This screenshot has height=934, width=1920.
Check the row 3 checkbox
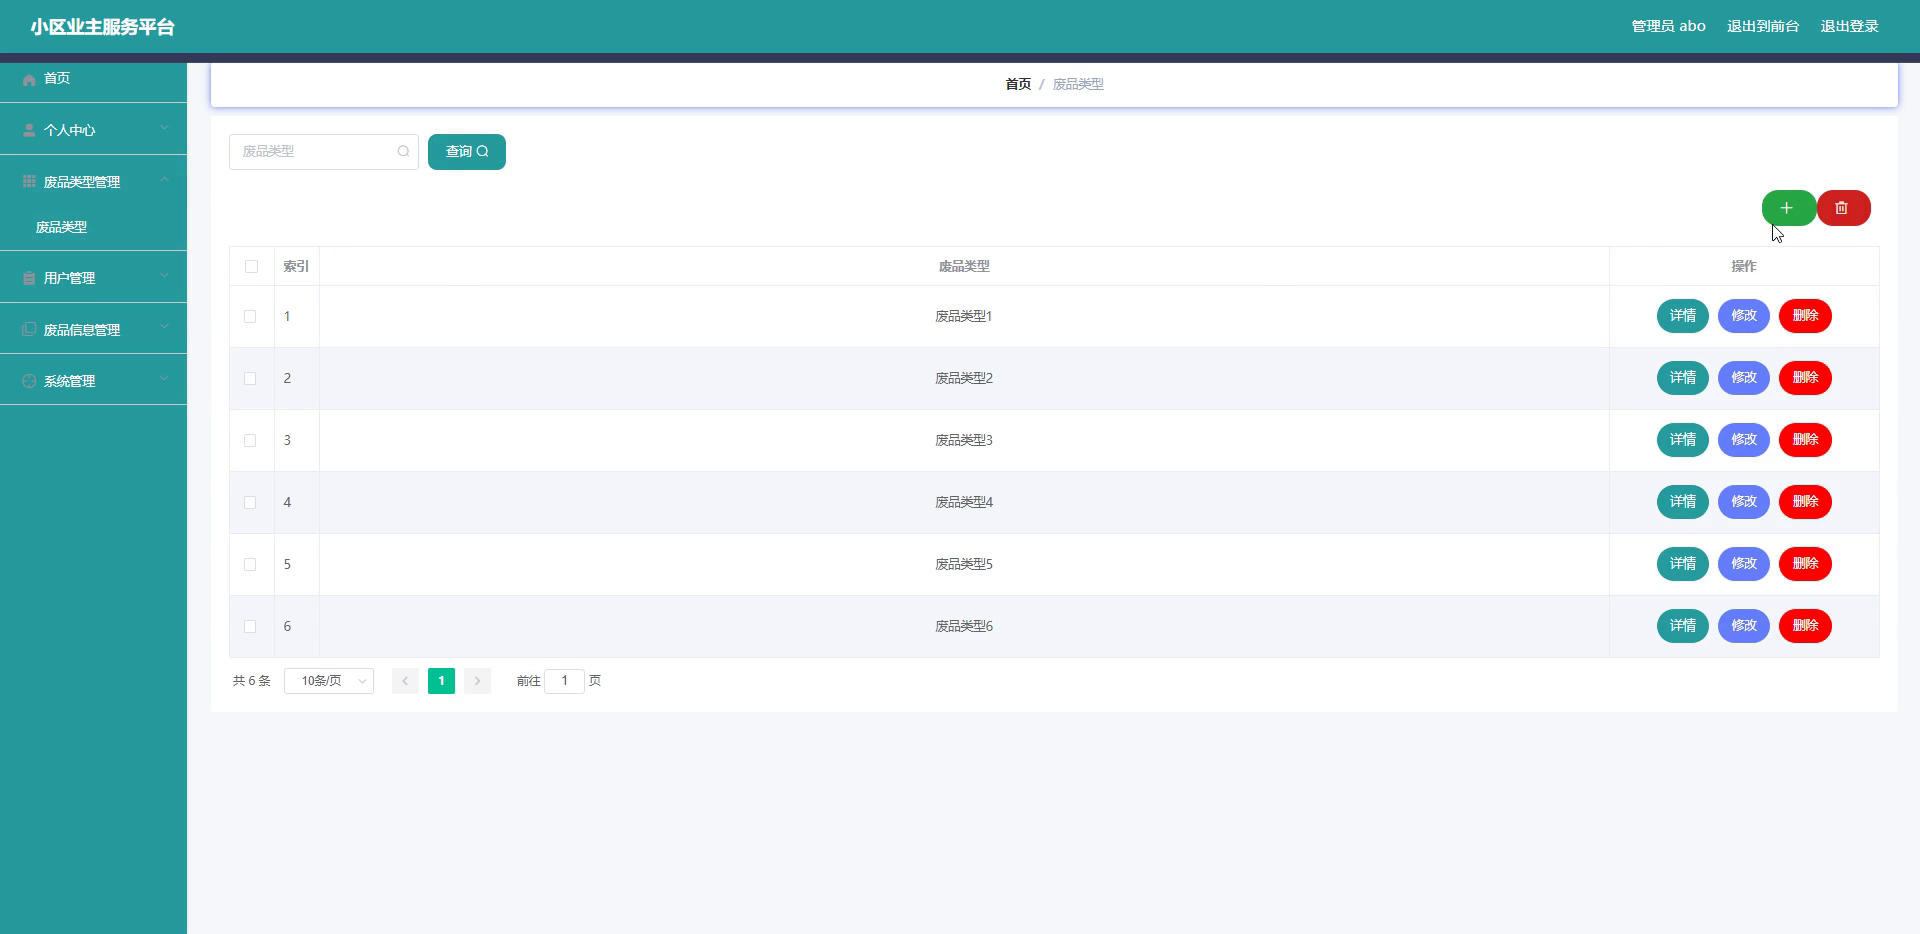(x=250, y=440)
